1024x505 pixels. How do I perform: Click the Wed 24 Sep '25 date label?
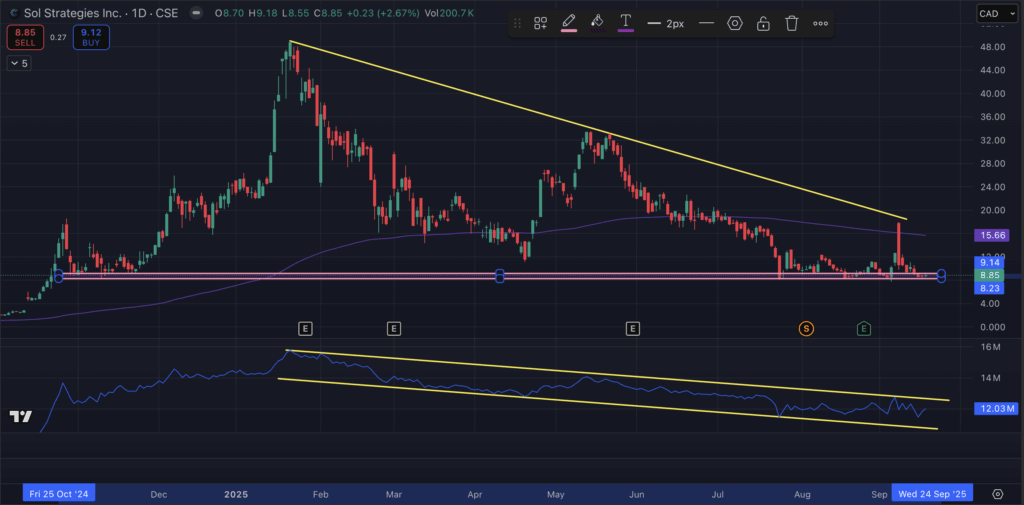coord(933,493)
